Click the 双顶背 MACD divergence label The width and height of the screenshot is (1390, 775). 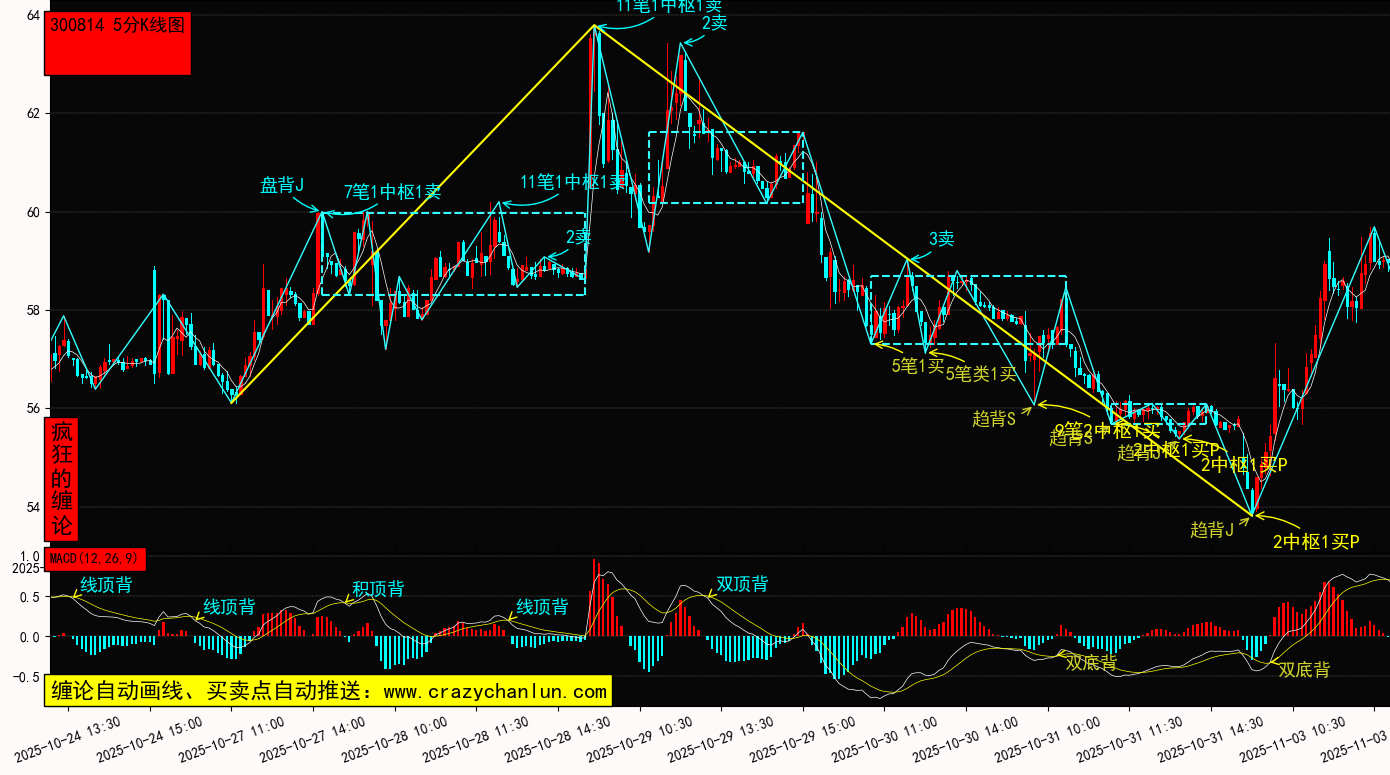742,585
